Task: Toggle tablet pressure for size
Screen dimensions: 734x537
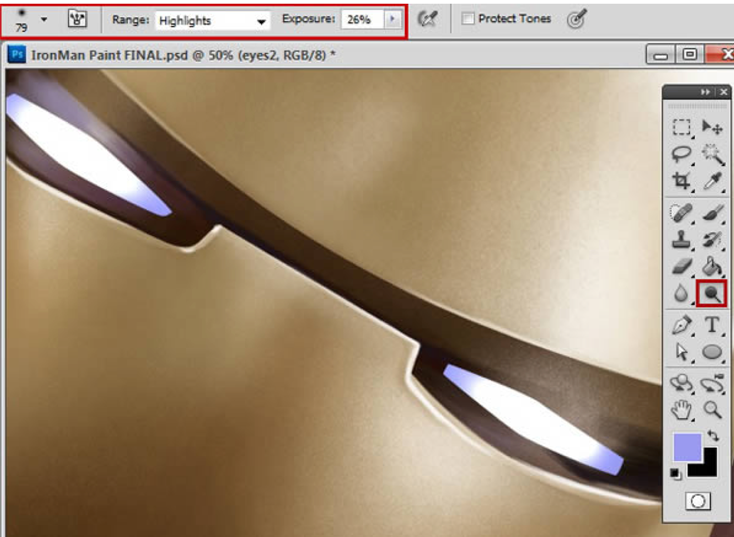Action: coord(576,19)
